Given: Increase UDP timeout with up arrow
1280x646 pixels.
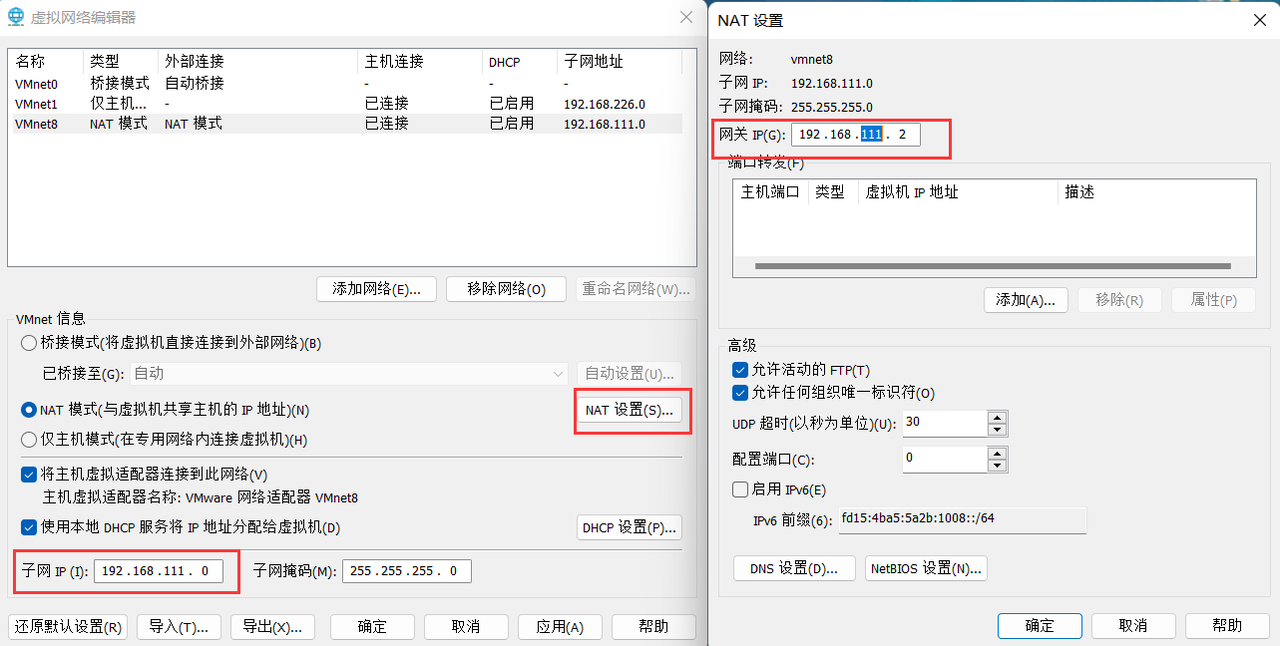Looking at the screenshot, I should (x=996, y=417).
